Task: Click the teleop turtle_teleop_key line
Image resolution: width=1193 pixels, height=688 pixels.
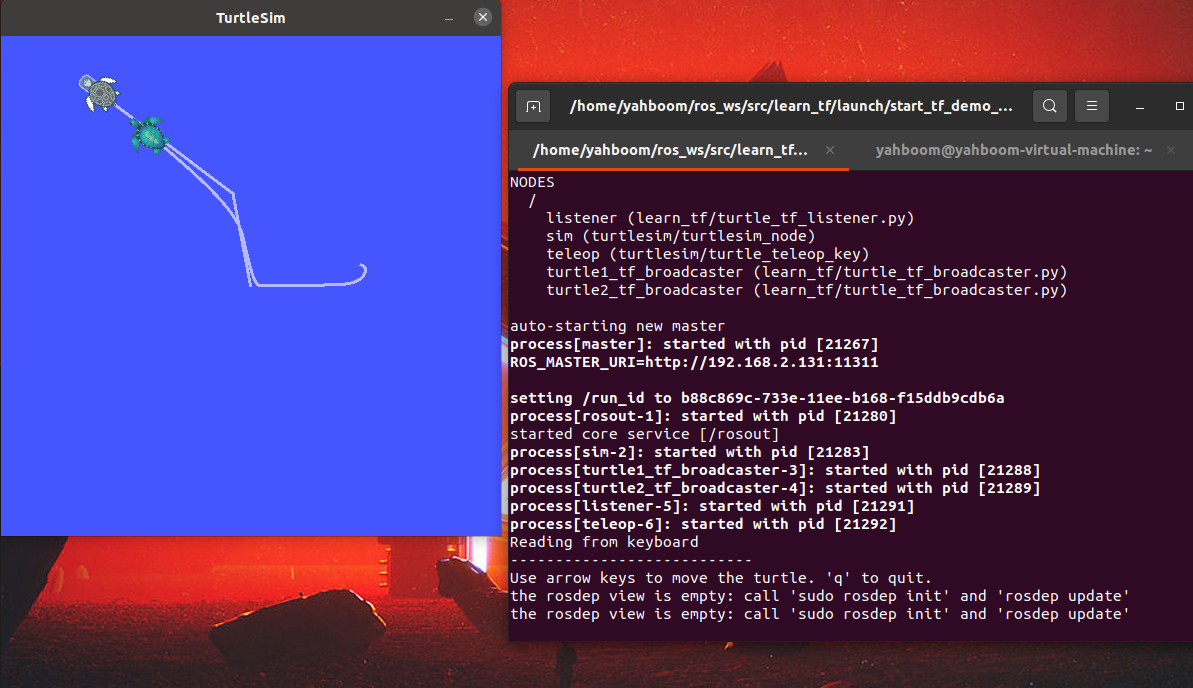Action: click(x=708, y=254)
